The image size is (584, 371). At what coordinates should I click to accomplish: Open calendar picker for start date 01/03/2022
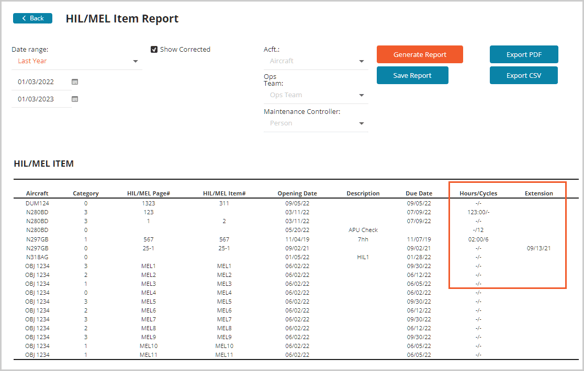[x=75, y=82]
